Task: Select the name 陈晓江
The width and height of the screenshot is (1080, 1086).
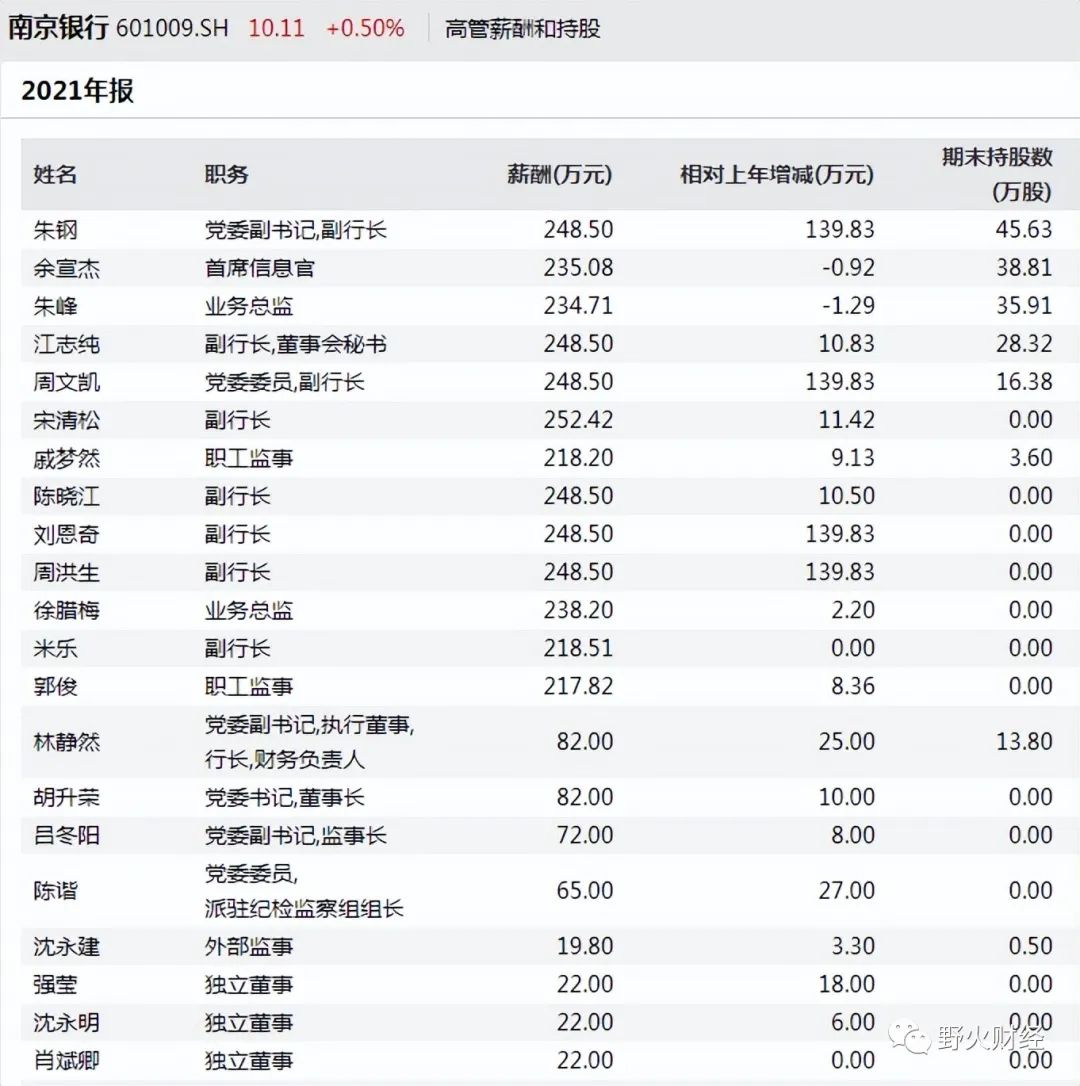Action: [x=67, y=497]
